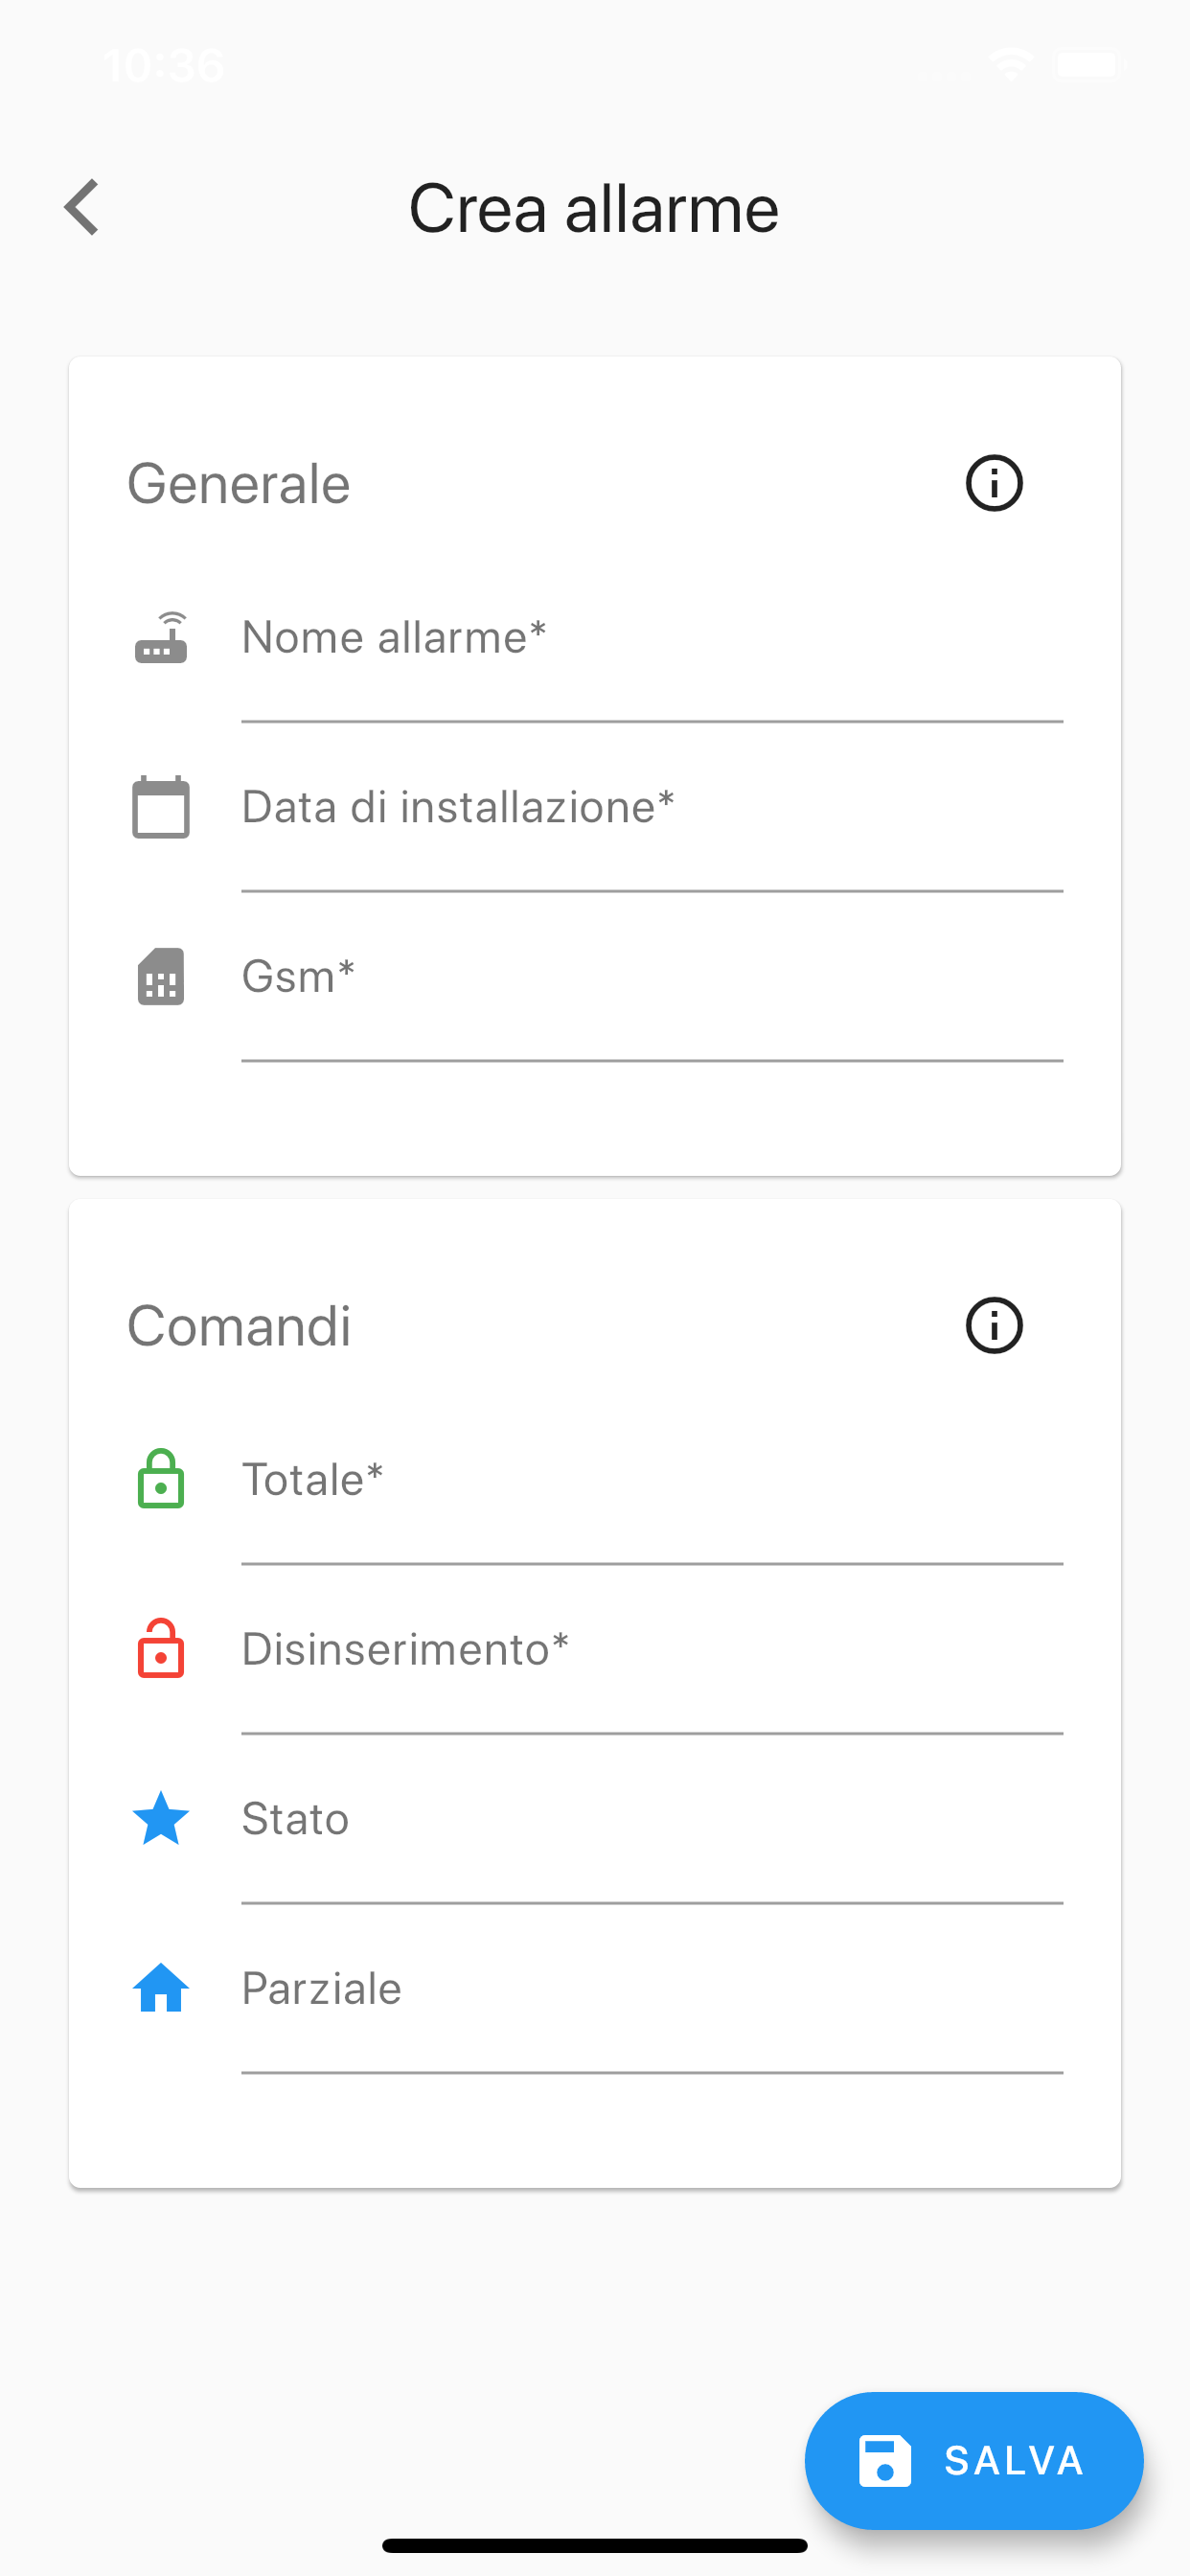Tap the Comandi section heading
This screenshot has width=1190, height=2576.
pos(239,1326)
